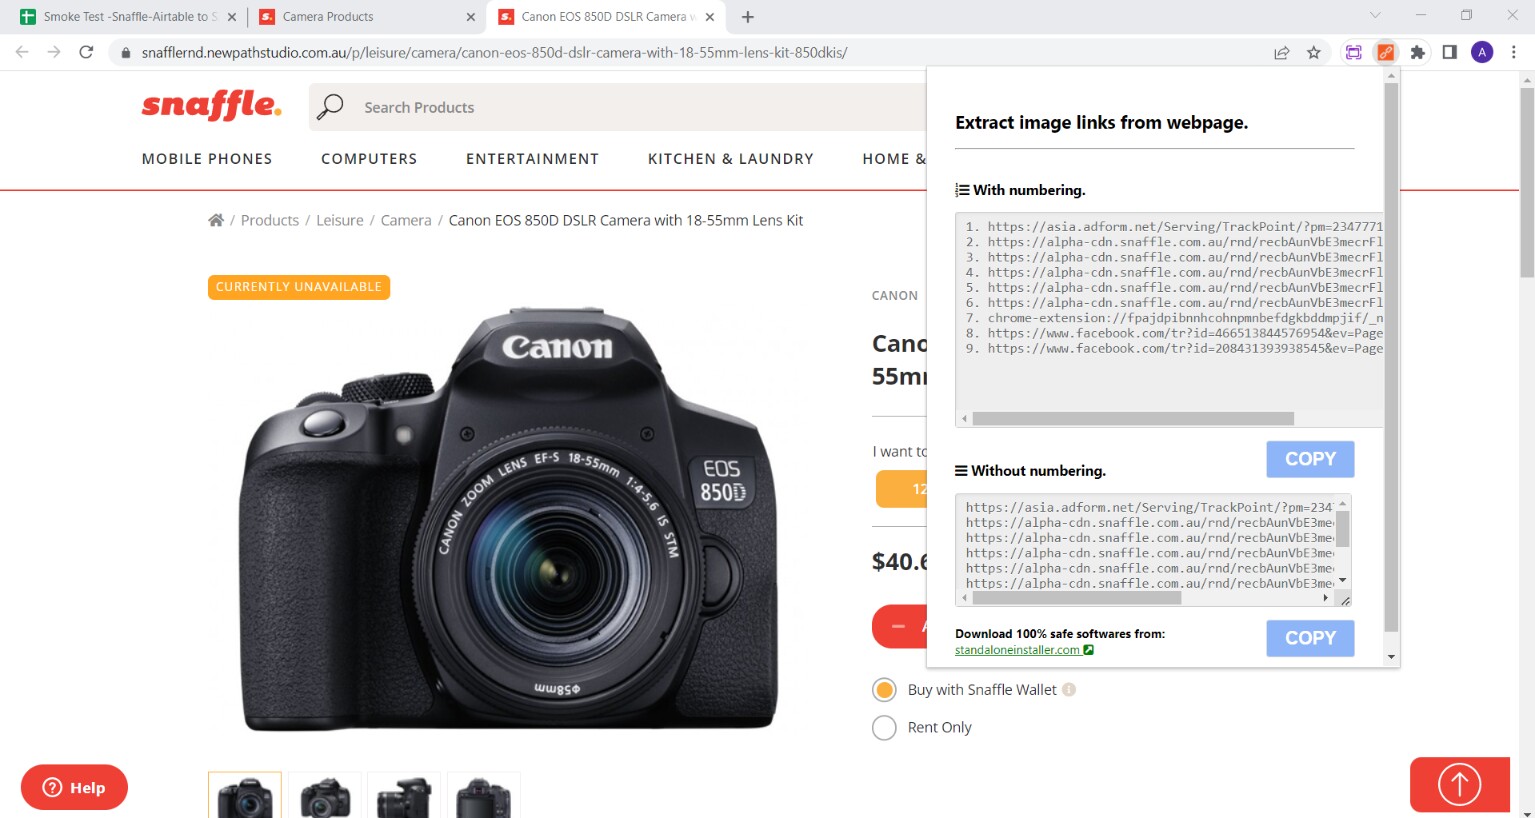Open the standaloneinstaller.com link
This screenshot has width=1535, height=818.
(1018, 649)
